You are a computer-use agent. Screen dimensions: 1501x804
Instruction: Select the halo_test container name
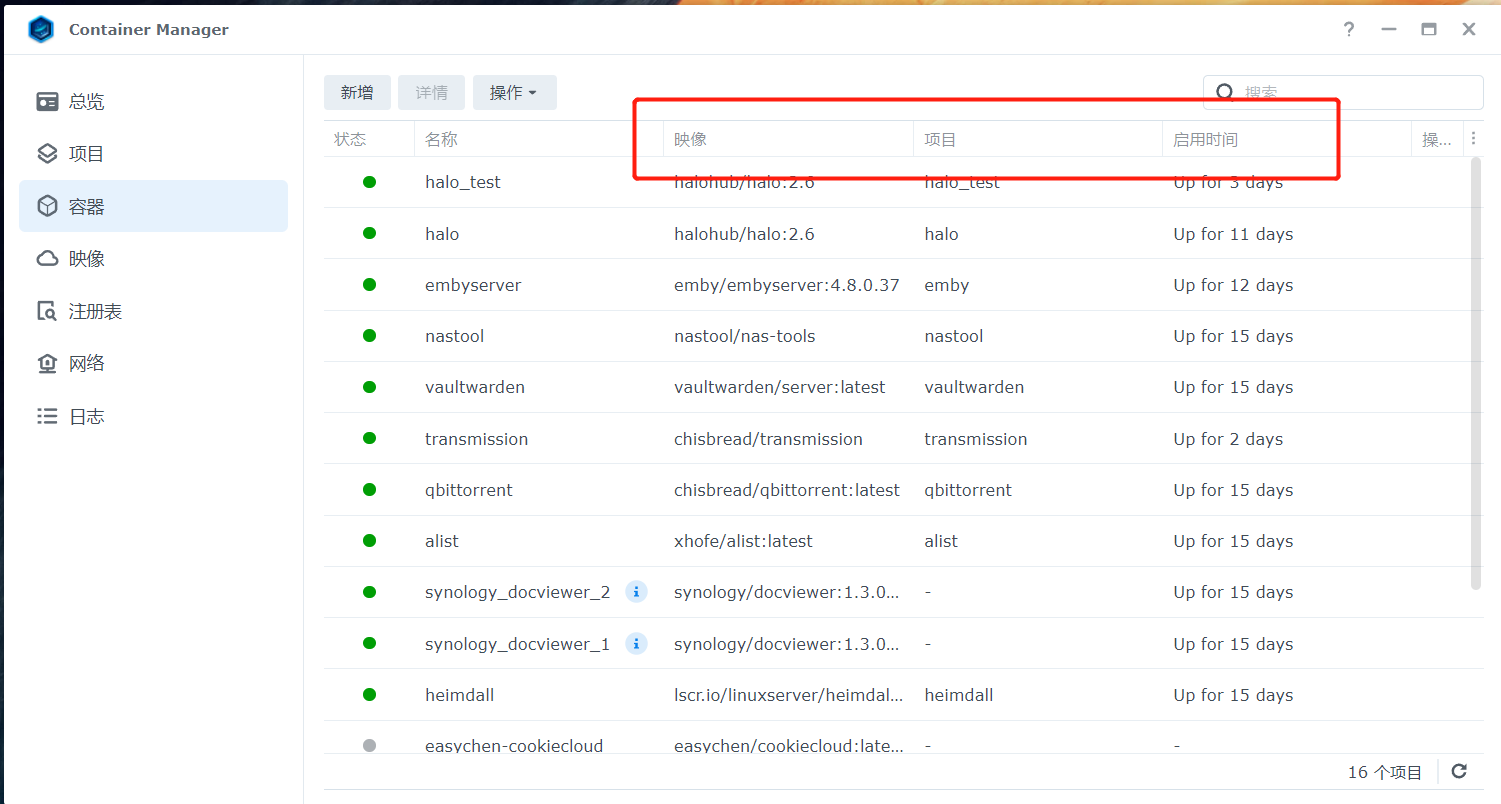point(463,182)
